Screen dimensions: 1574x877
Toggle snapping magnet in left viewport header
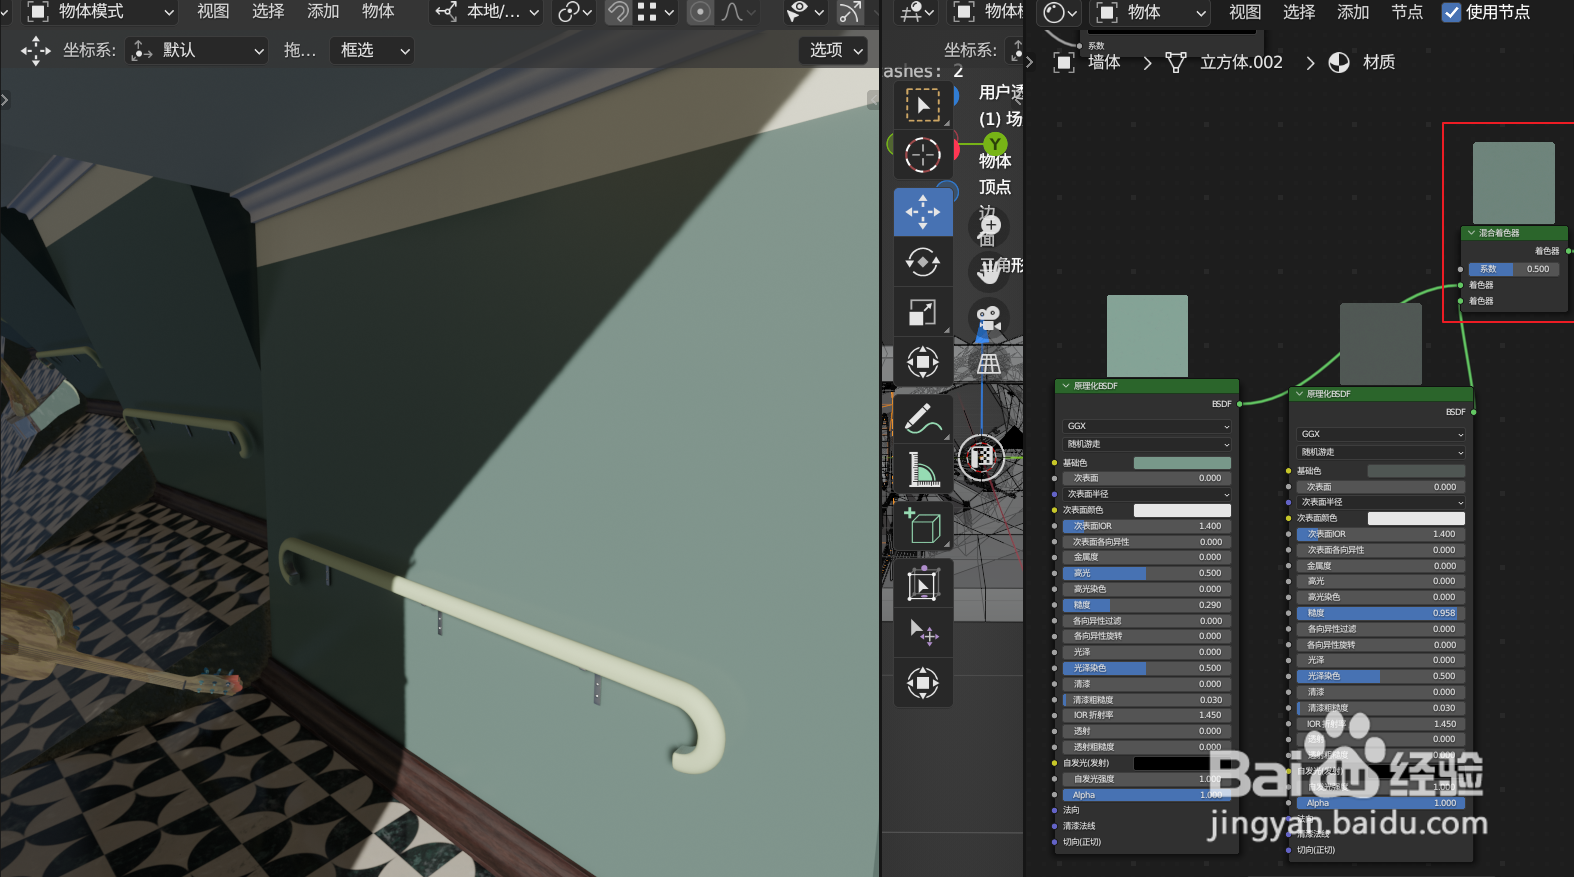(x=619, y=12)
